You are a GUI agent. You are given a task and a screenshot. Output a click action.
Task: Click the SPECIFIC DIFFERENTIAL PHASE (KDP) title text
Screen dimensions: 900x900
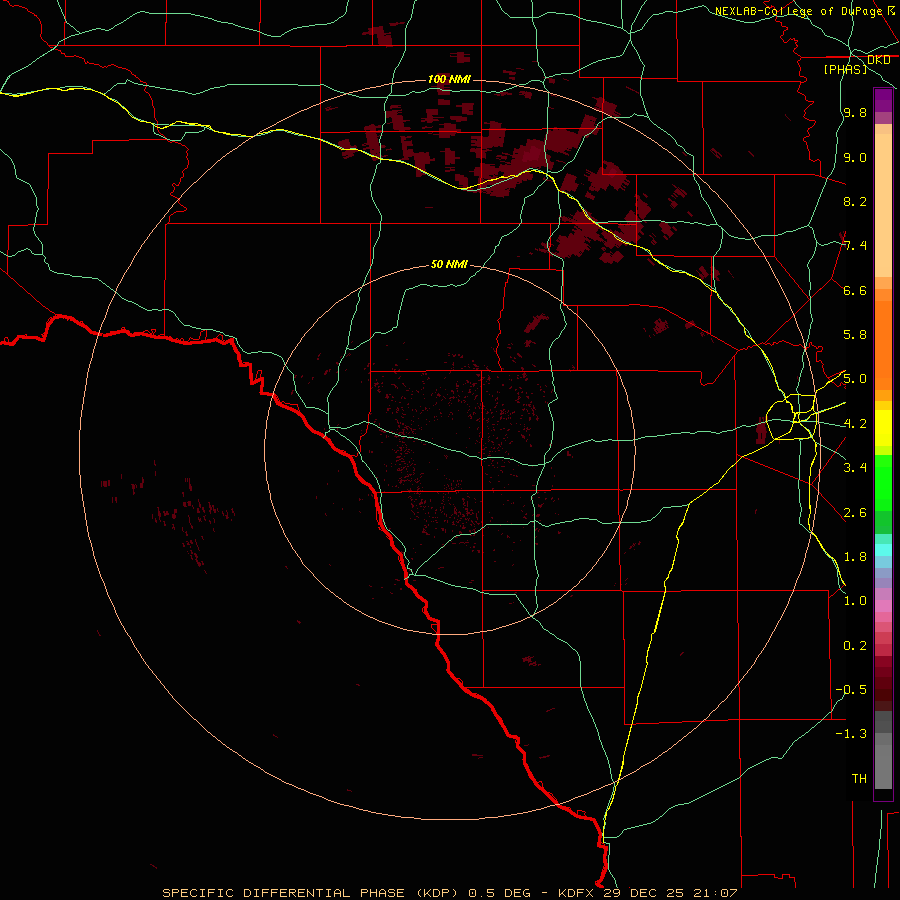coord(311,893)
